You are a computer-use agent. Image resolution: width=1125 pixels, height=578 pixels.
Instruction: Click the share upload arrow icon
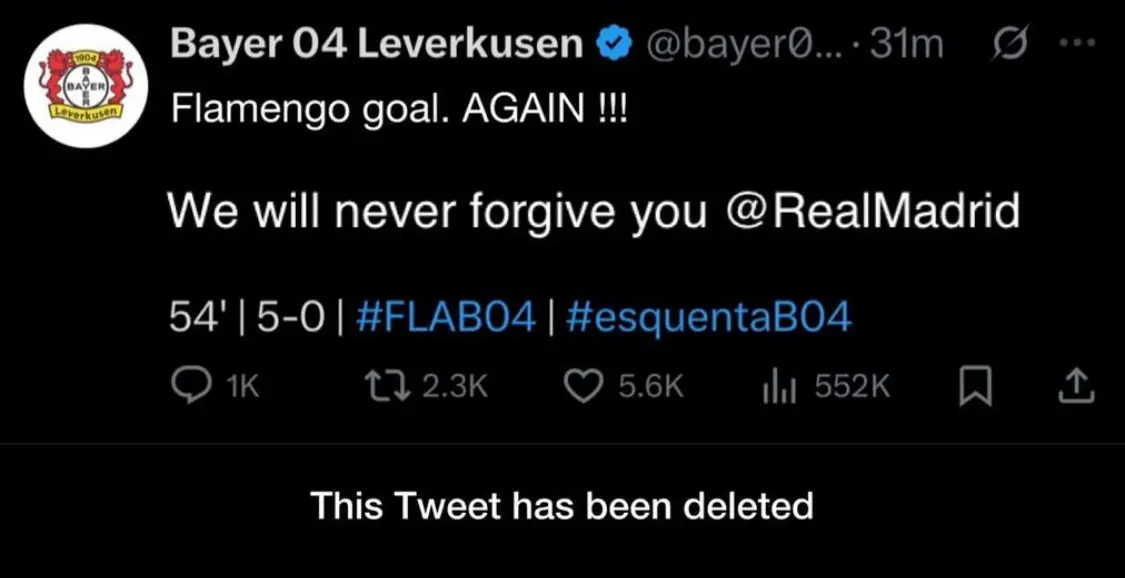1077,388
